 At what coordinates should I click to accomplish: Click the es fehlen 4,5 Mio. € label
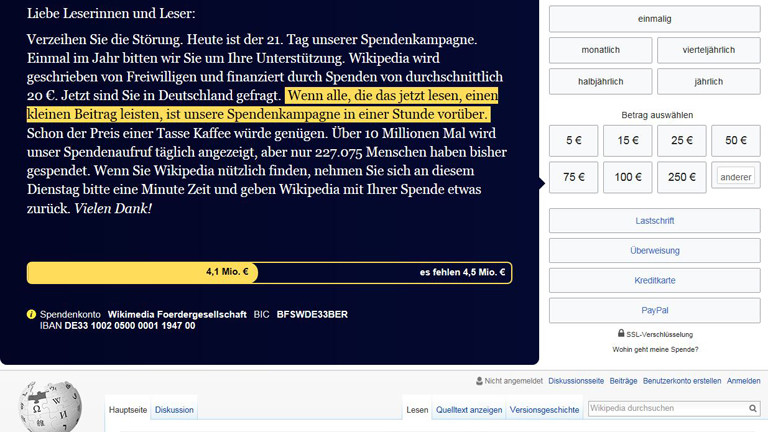click(x=462, y=272)
